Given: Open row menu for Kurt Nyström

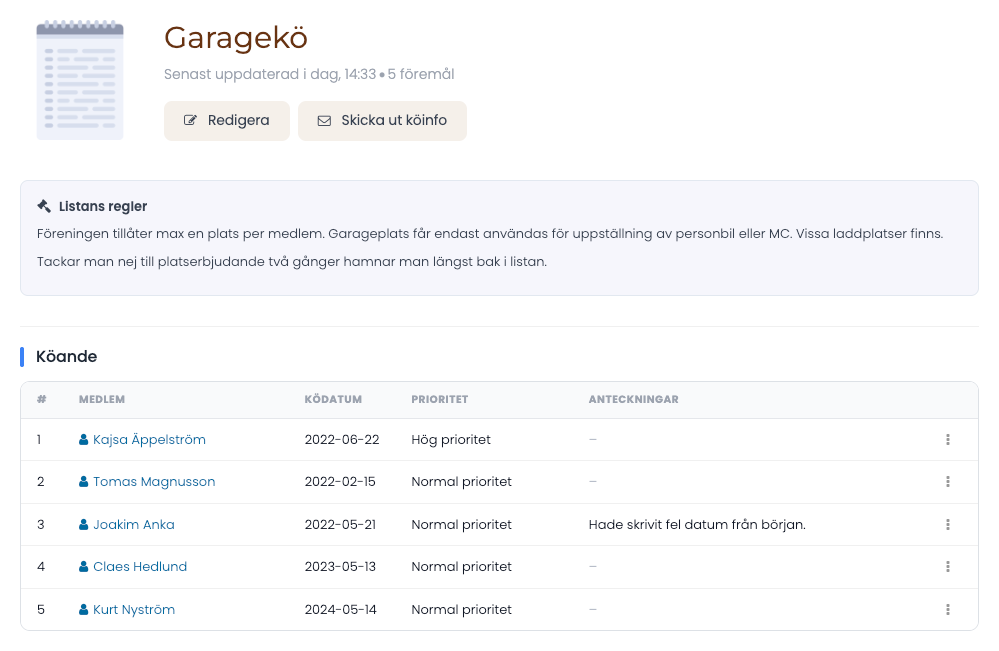Looking at the screenshot, I should (947, 610).
